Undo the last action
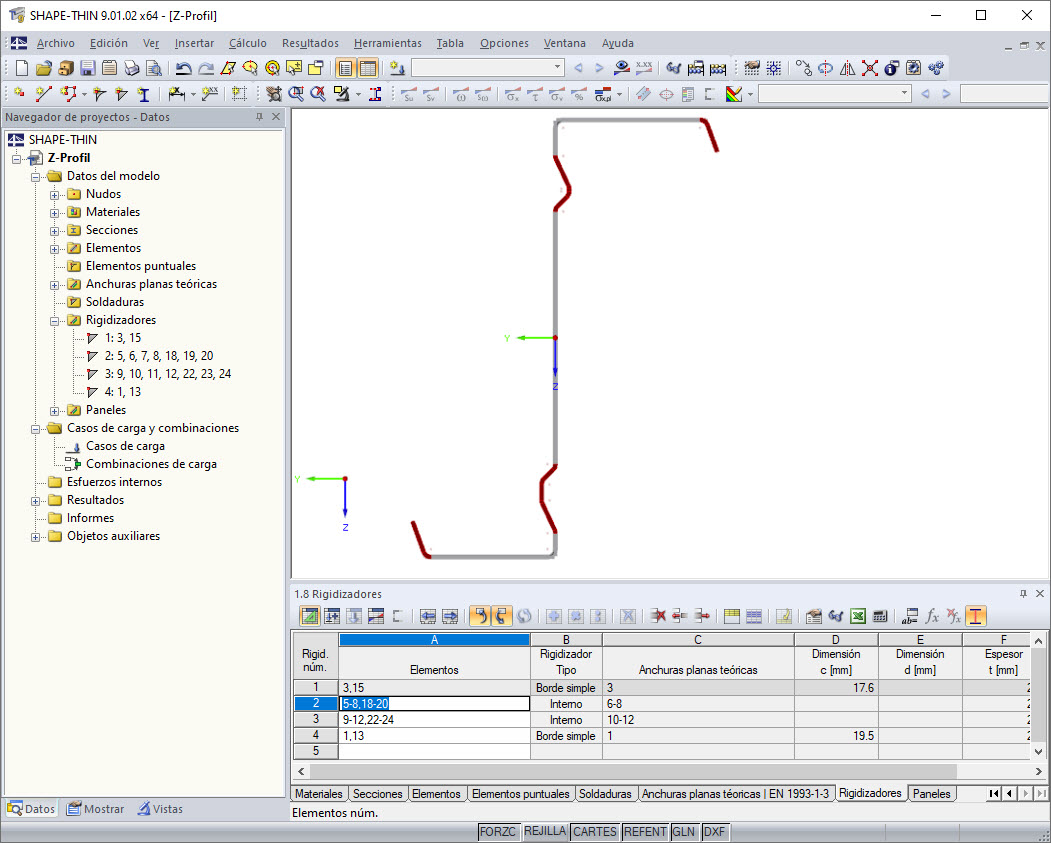Viewport: 1051px width, 843px height. 183,68
